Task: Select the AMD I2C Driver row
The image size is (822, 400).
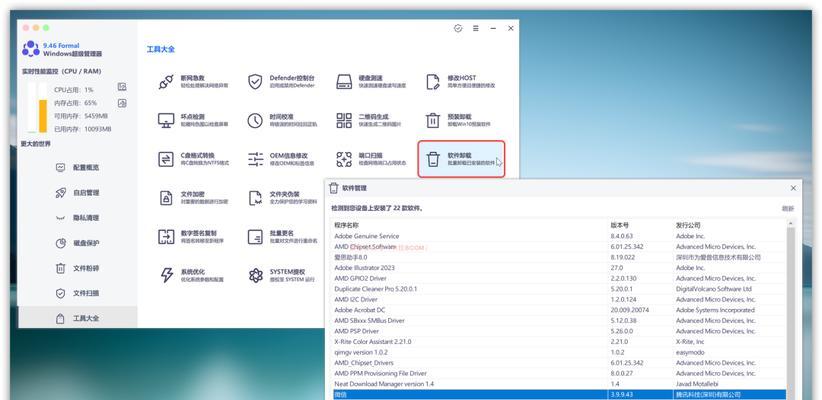Action: click(x=559, y=299)
